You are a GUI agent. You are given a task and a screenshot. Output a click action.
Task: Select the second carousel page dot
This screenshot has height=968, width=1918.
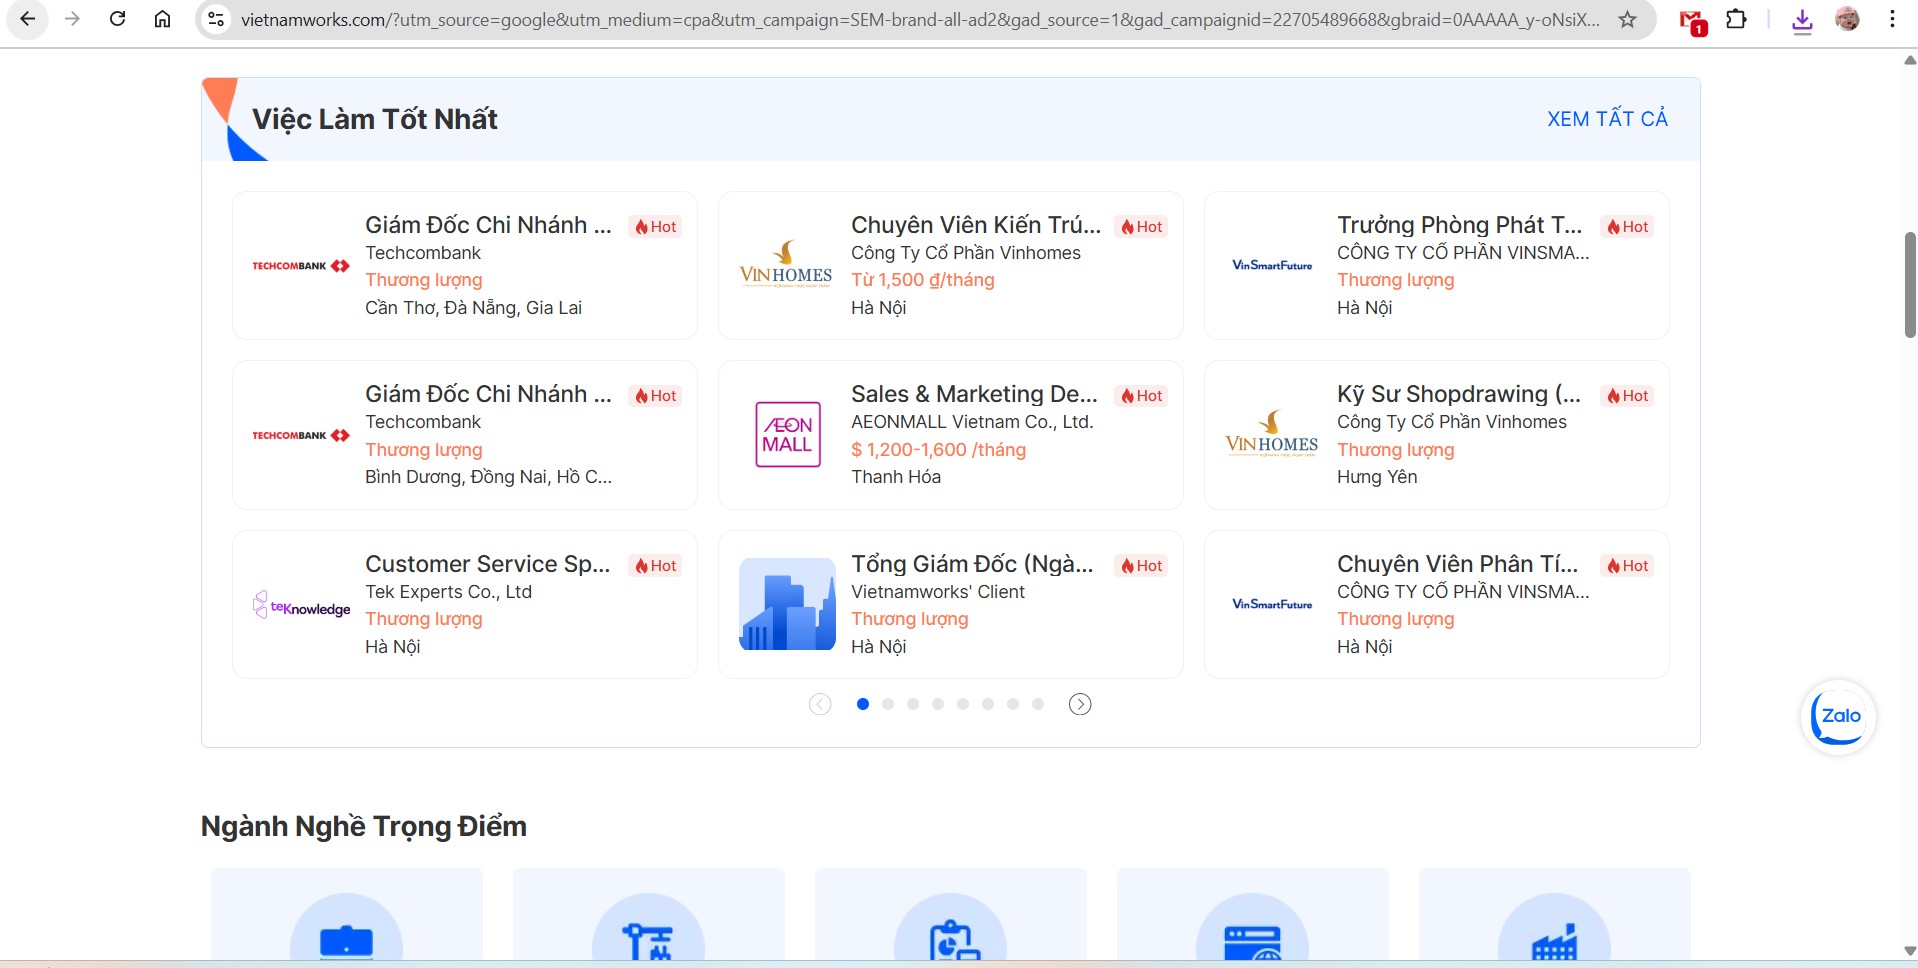click(x=888, y=704)
